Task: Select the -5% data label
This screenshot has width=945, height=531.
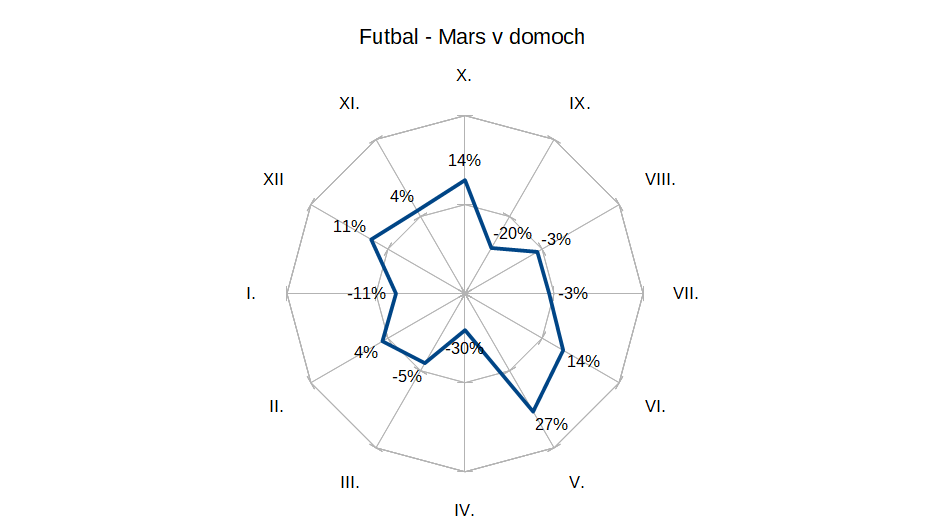Action: click(407, 376)
